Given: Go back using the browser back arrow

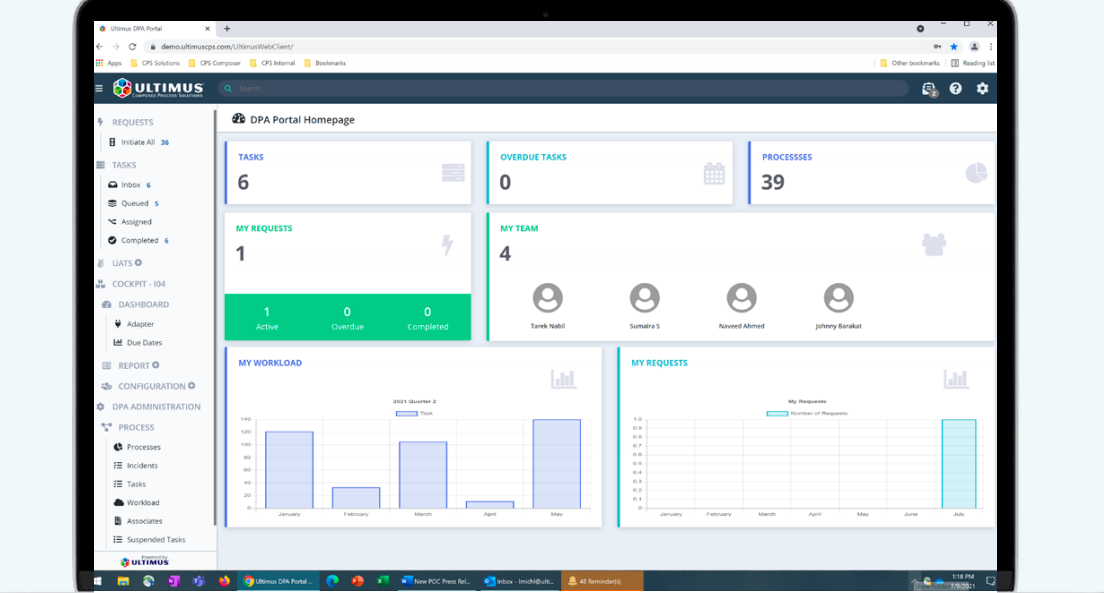Looking at the screenshot, I should pos(99,46).
